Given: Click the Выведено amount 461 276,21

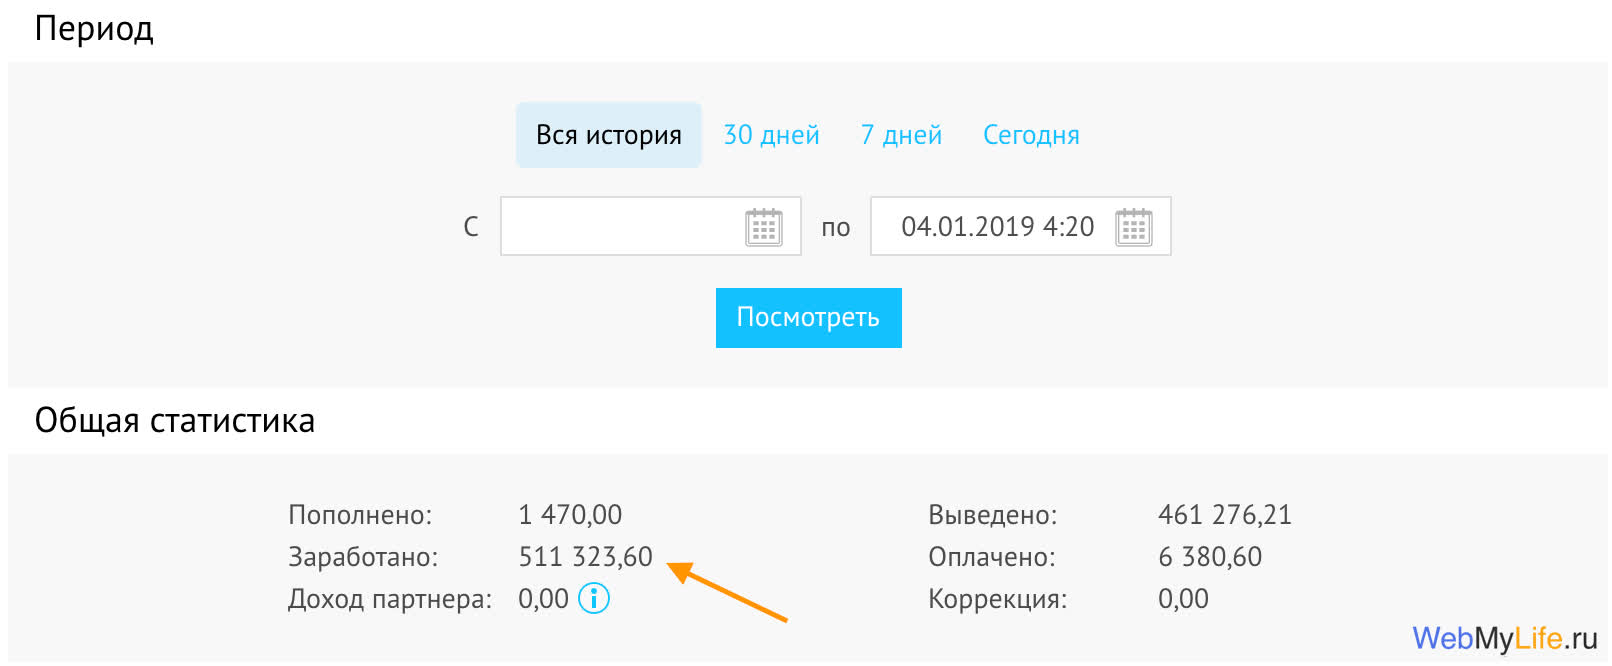Looking at the screenshot, I should coord(1224,515).
